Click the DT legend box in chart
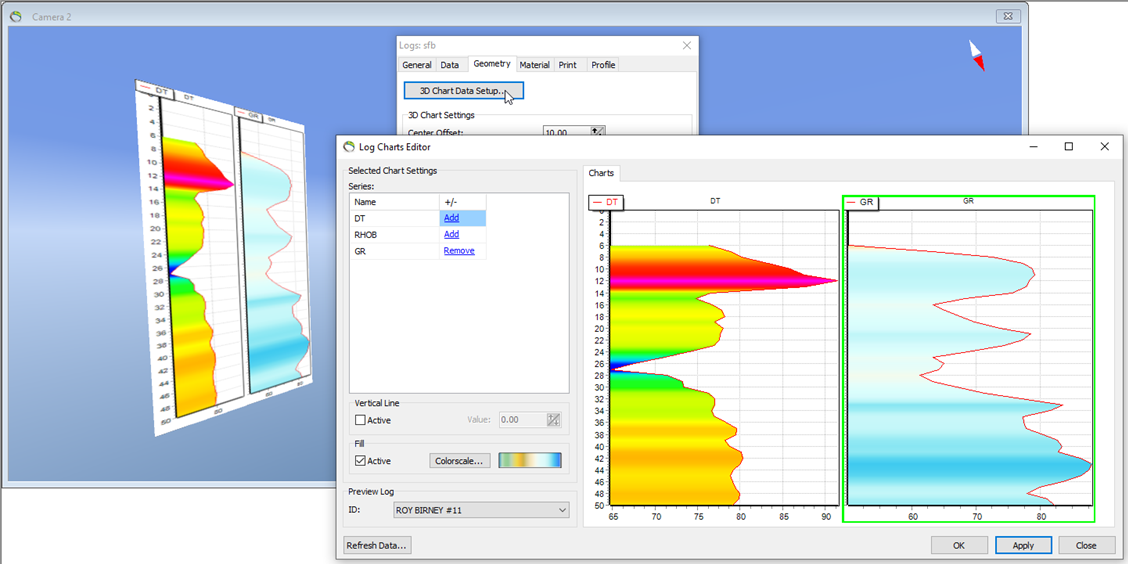This screenshot has height=564, width=1128. click(606, 203)
